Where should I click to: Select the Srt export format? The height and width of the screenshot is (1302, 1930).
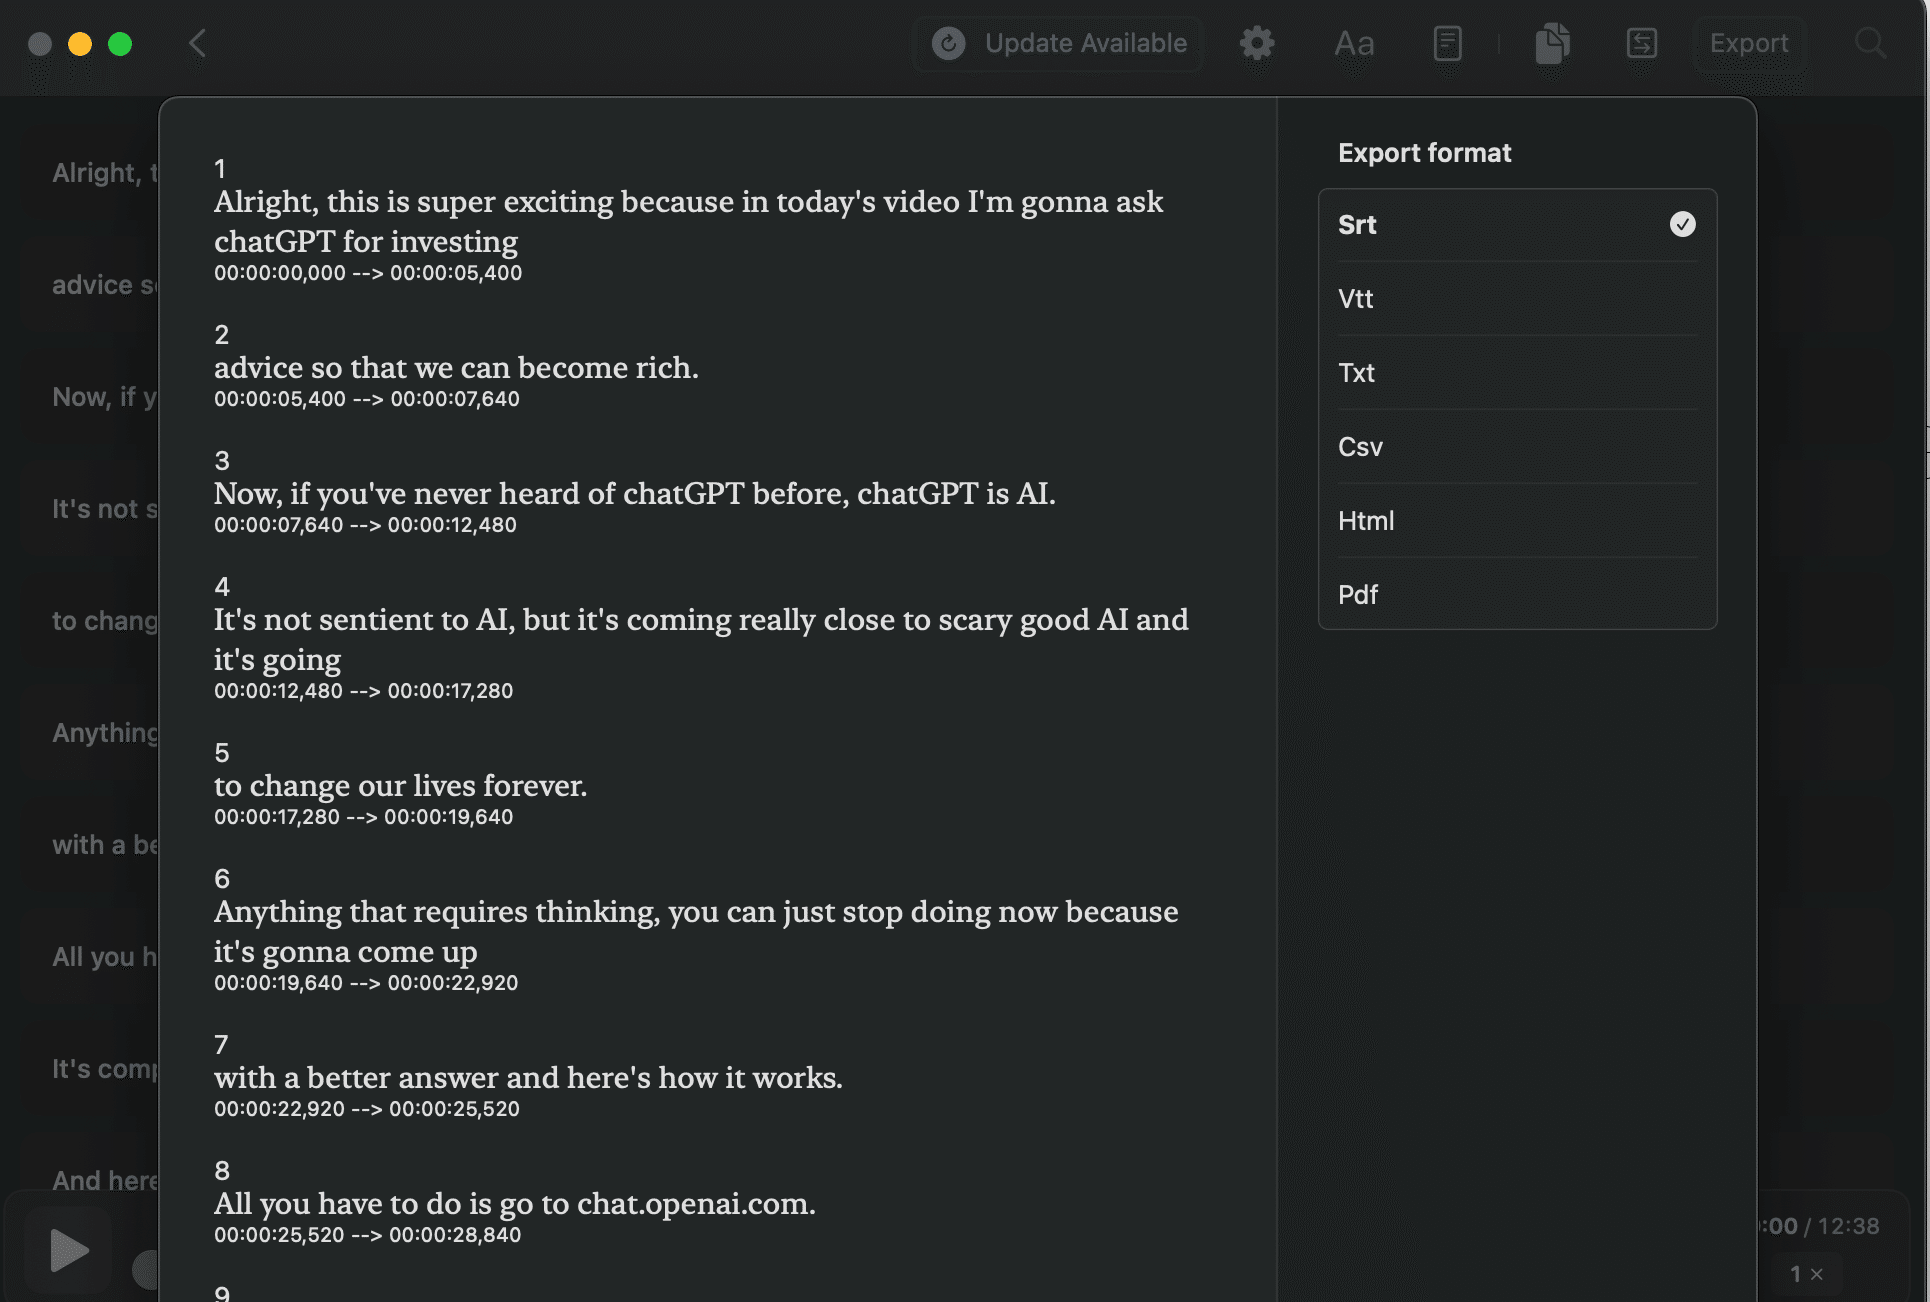[1517, 225]
